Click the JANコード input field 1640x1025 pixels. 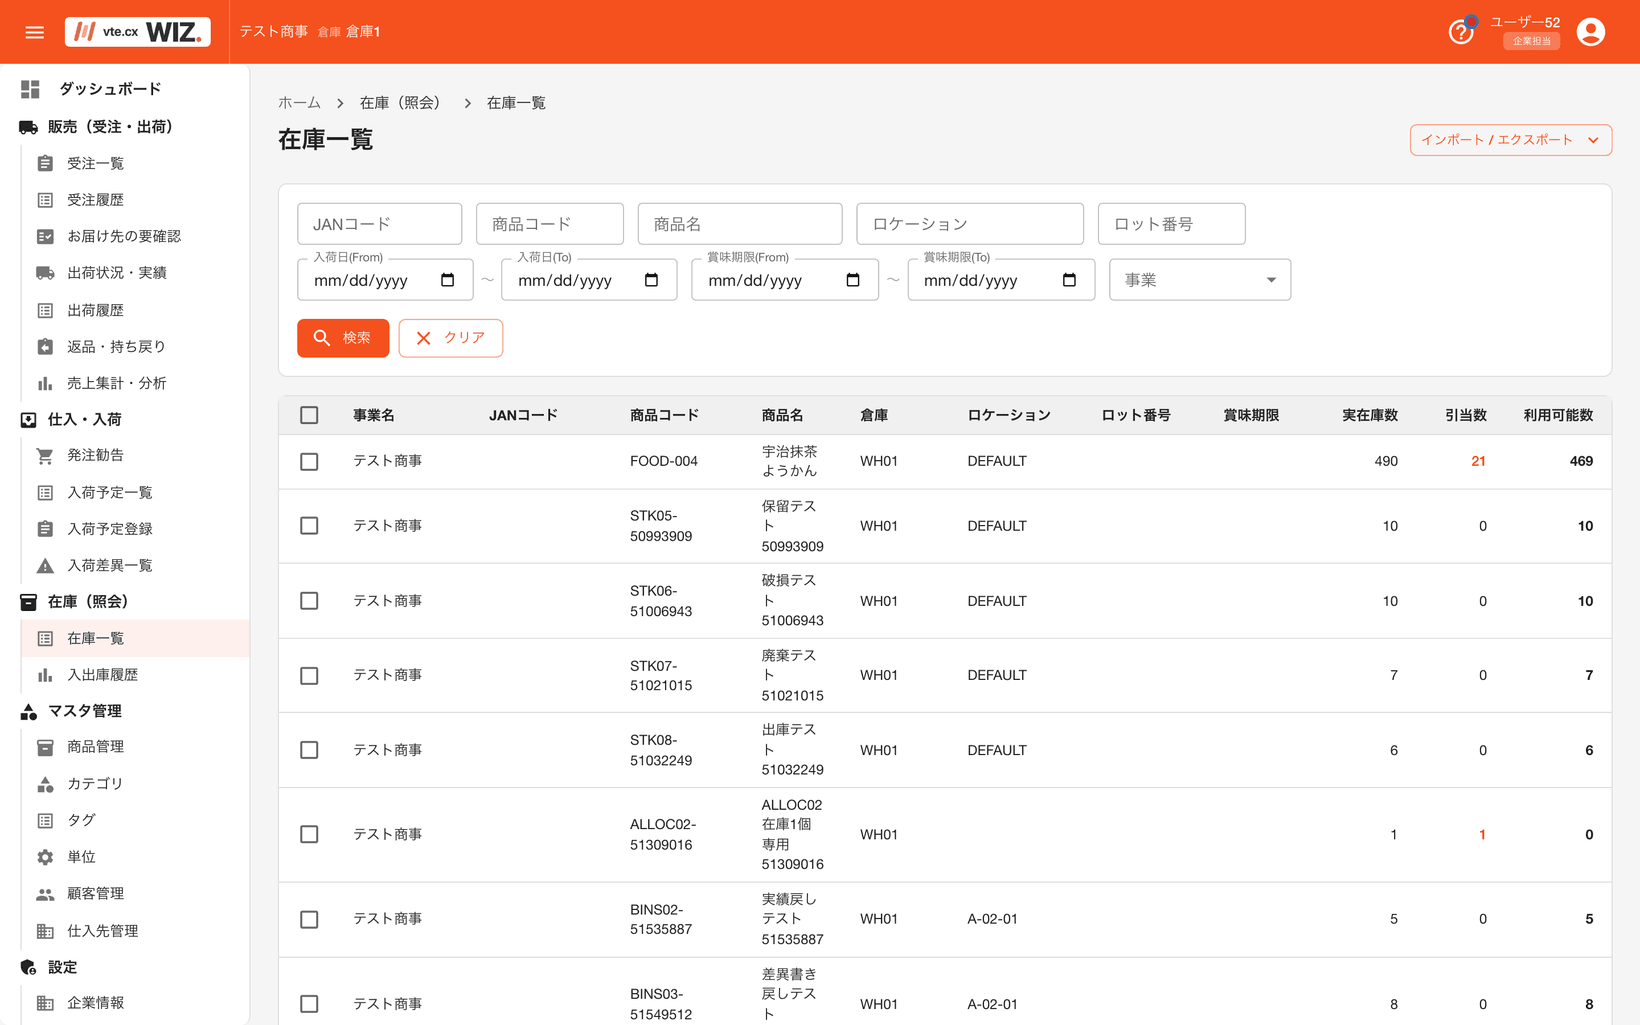tap(380, 224)
